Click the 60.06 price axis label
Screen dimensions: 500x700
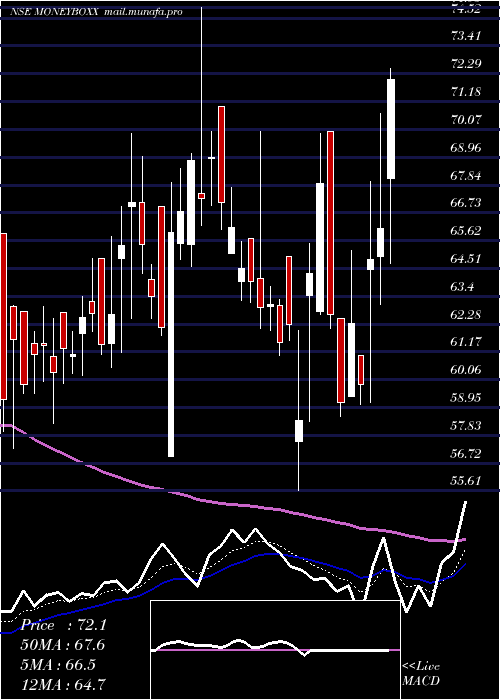click(x=466, y=370)
